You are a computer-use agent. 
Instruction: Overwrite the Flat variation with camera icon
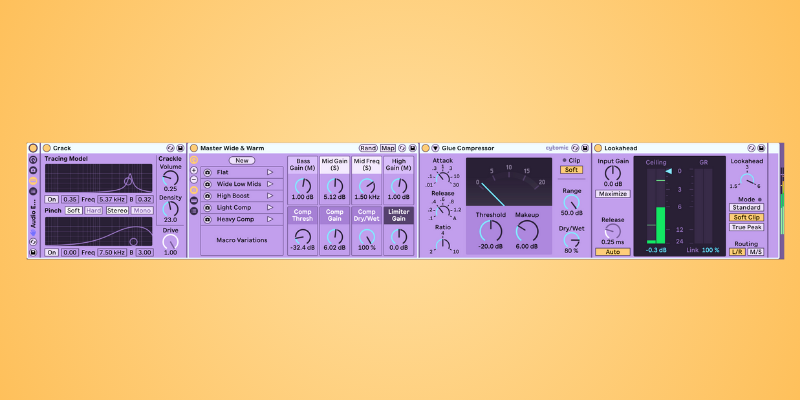coord(208,172)
